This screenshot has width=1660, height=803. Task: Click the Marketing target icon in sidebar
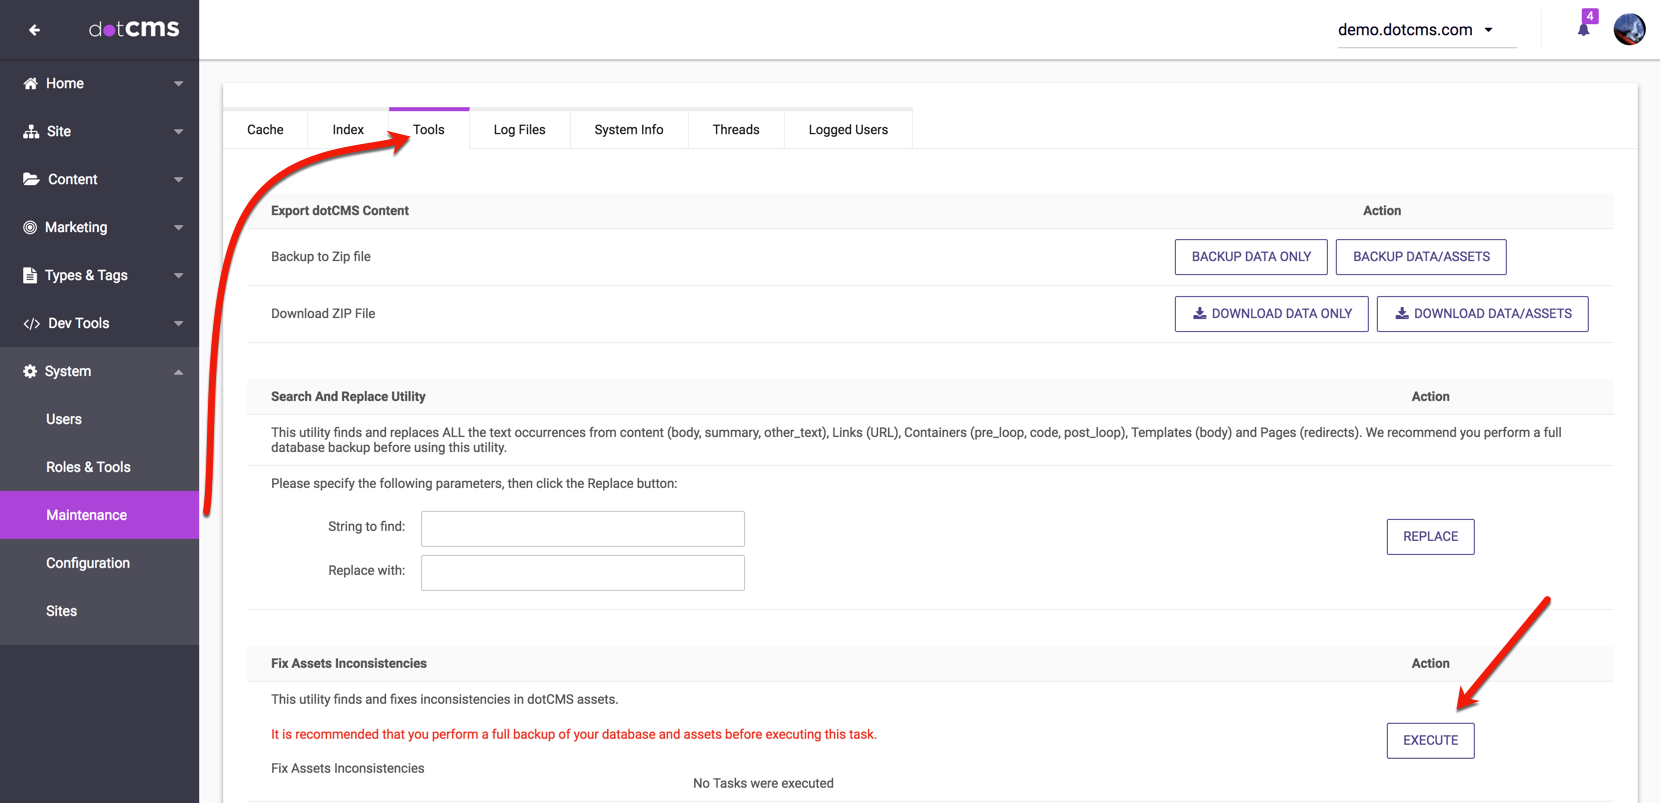coord(30,227)
